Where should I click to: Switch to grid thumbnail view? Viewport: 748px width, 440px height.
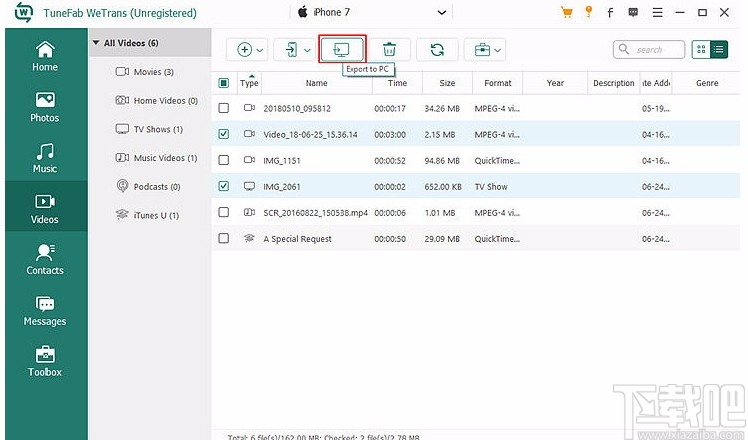(x=701, y=49)
